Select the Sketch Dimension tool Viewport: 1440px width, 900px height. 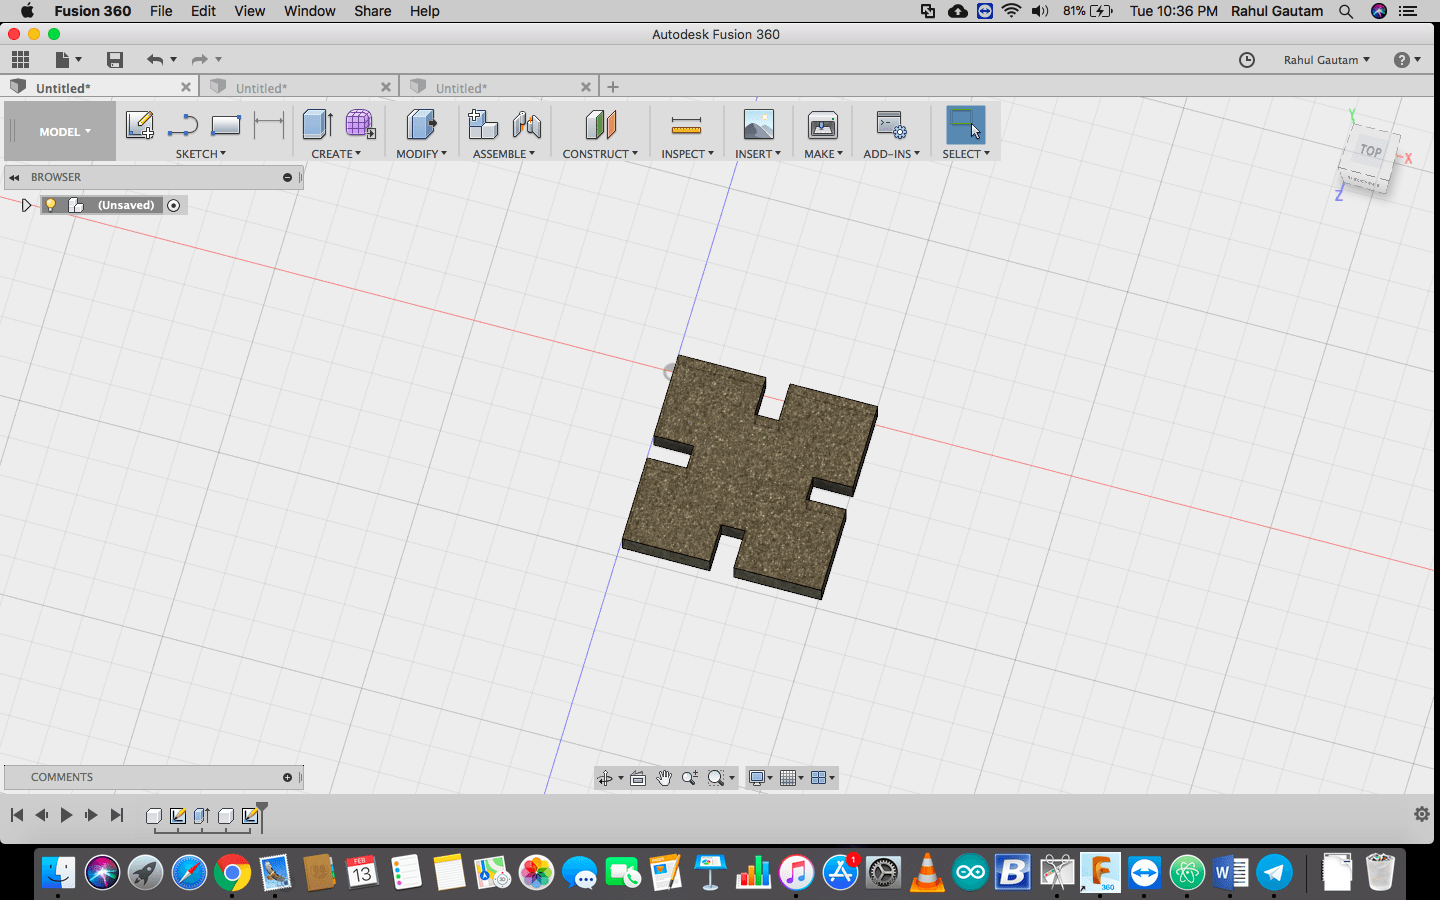coord(269,125)
